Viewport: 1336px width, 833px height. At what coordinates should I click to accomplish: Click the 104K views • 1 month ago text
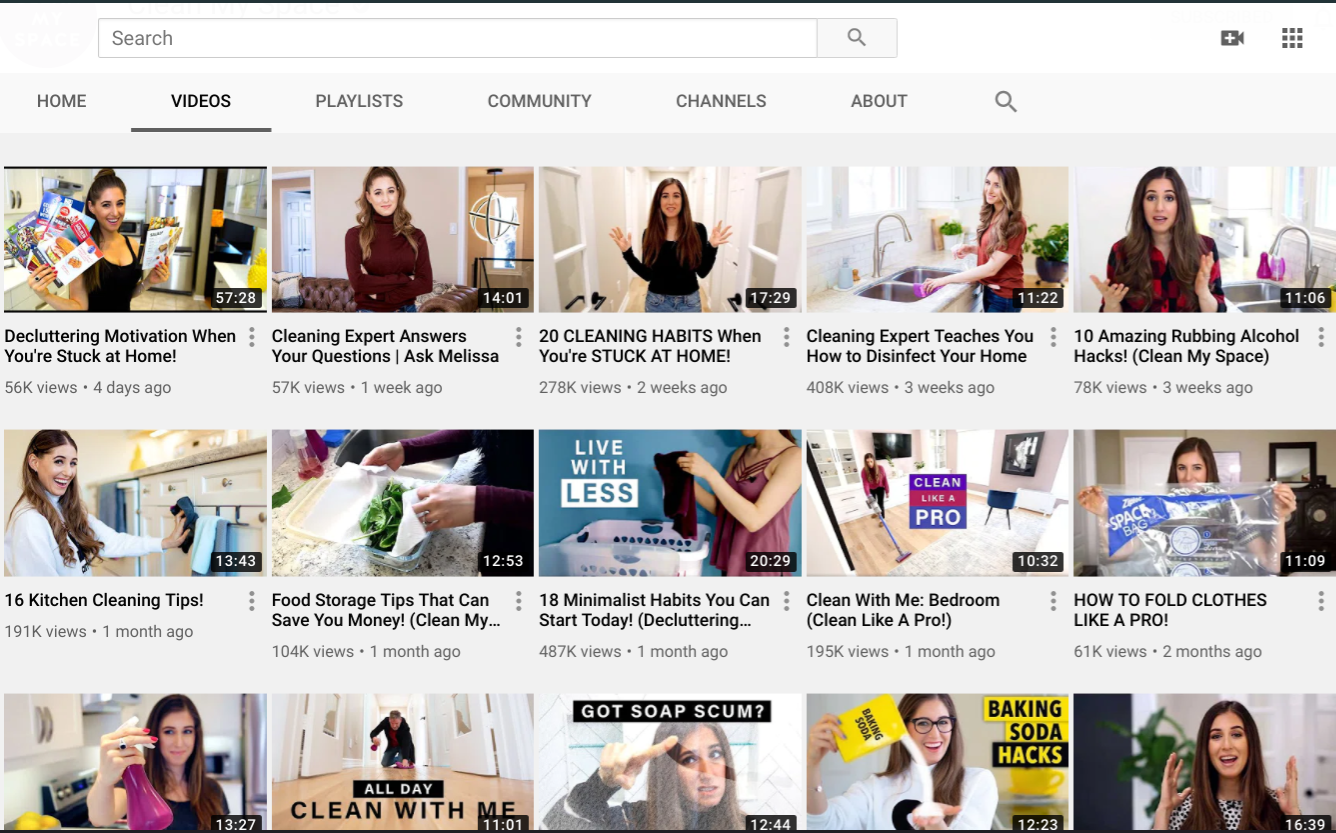pos(366,652)
